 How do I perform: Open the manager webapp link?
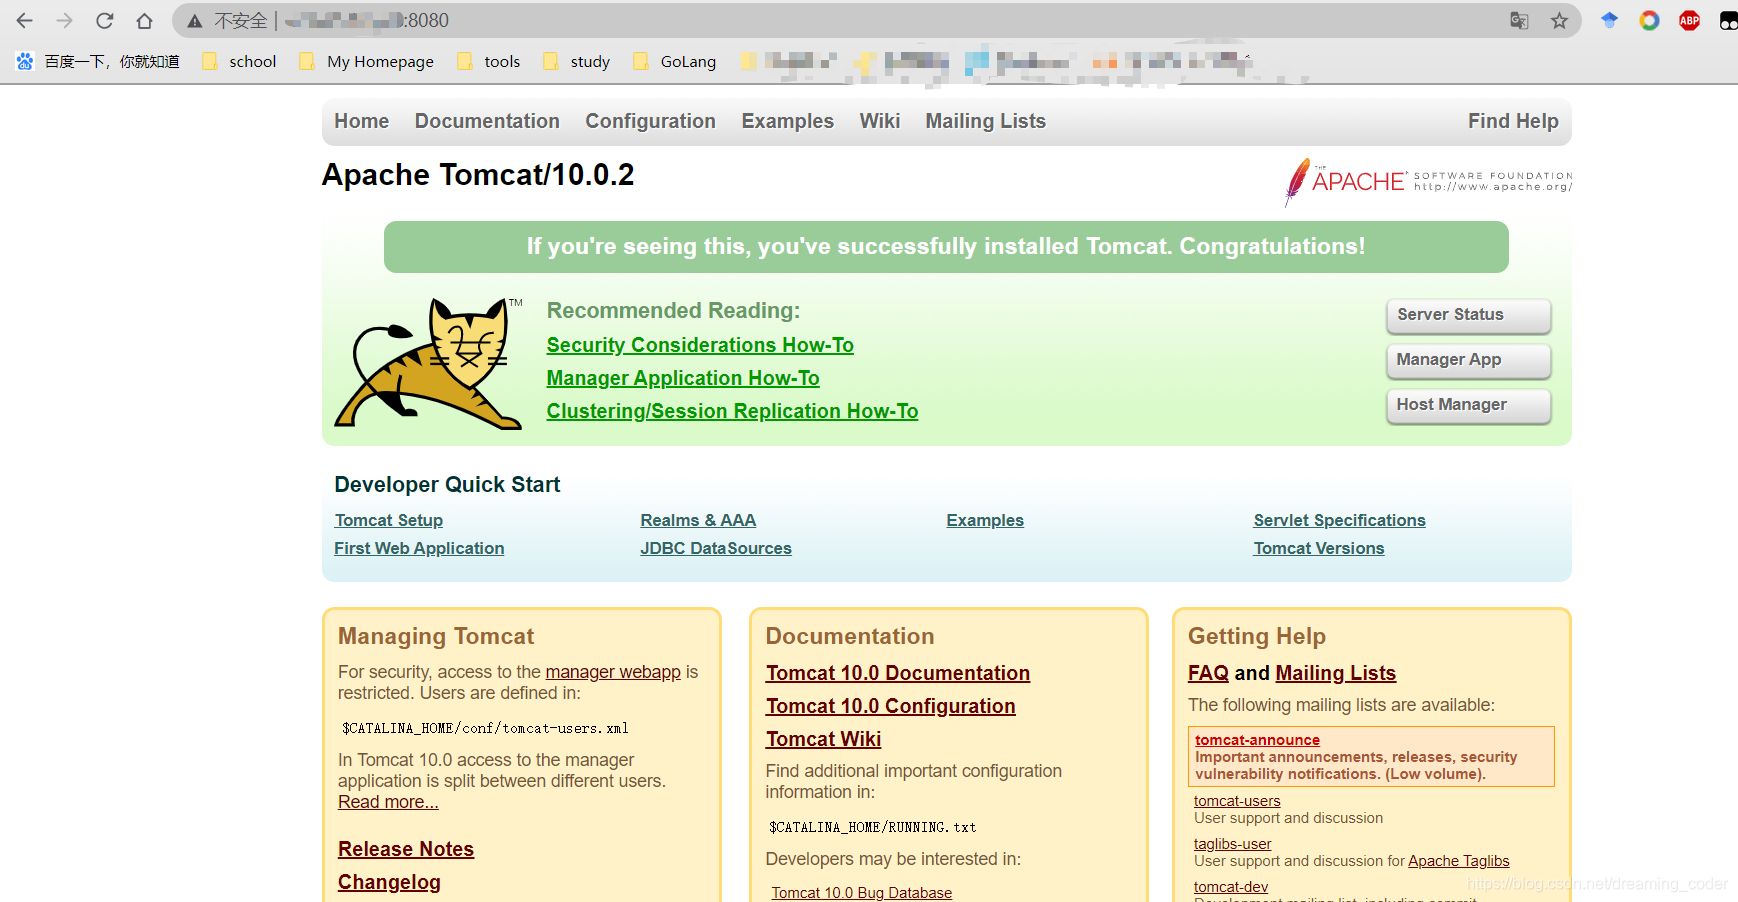pyautogui.click(x=613, y=672)
